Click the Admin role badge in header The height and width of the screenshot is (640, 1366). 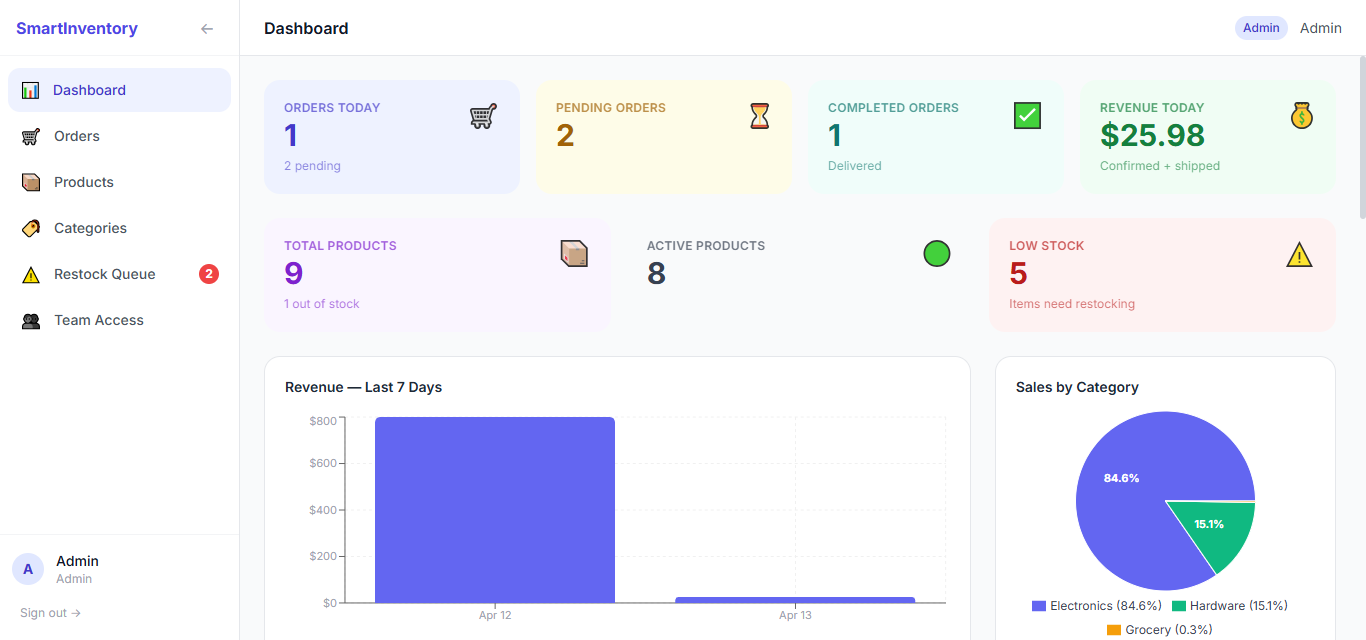tap(1261, 28)
